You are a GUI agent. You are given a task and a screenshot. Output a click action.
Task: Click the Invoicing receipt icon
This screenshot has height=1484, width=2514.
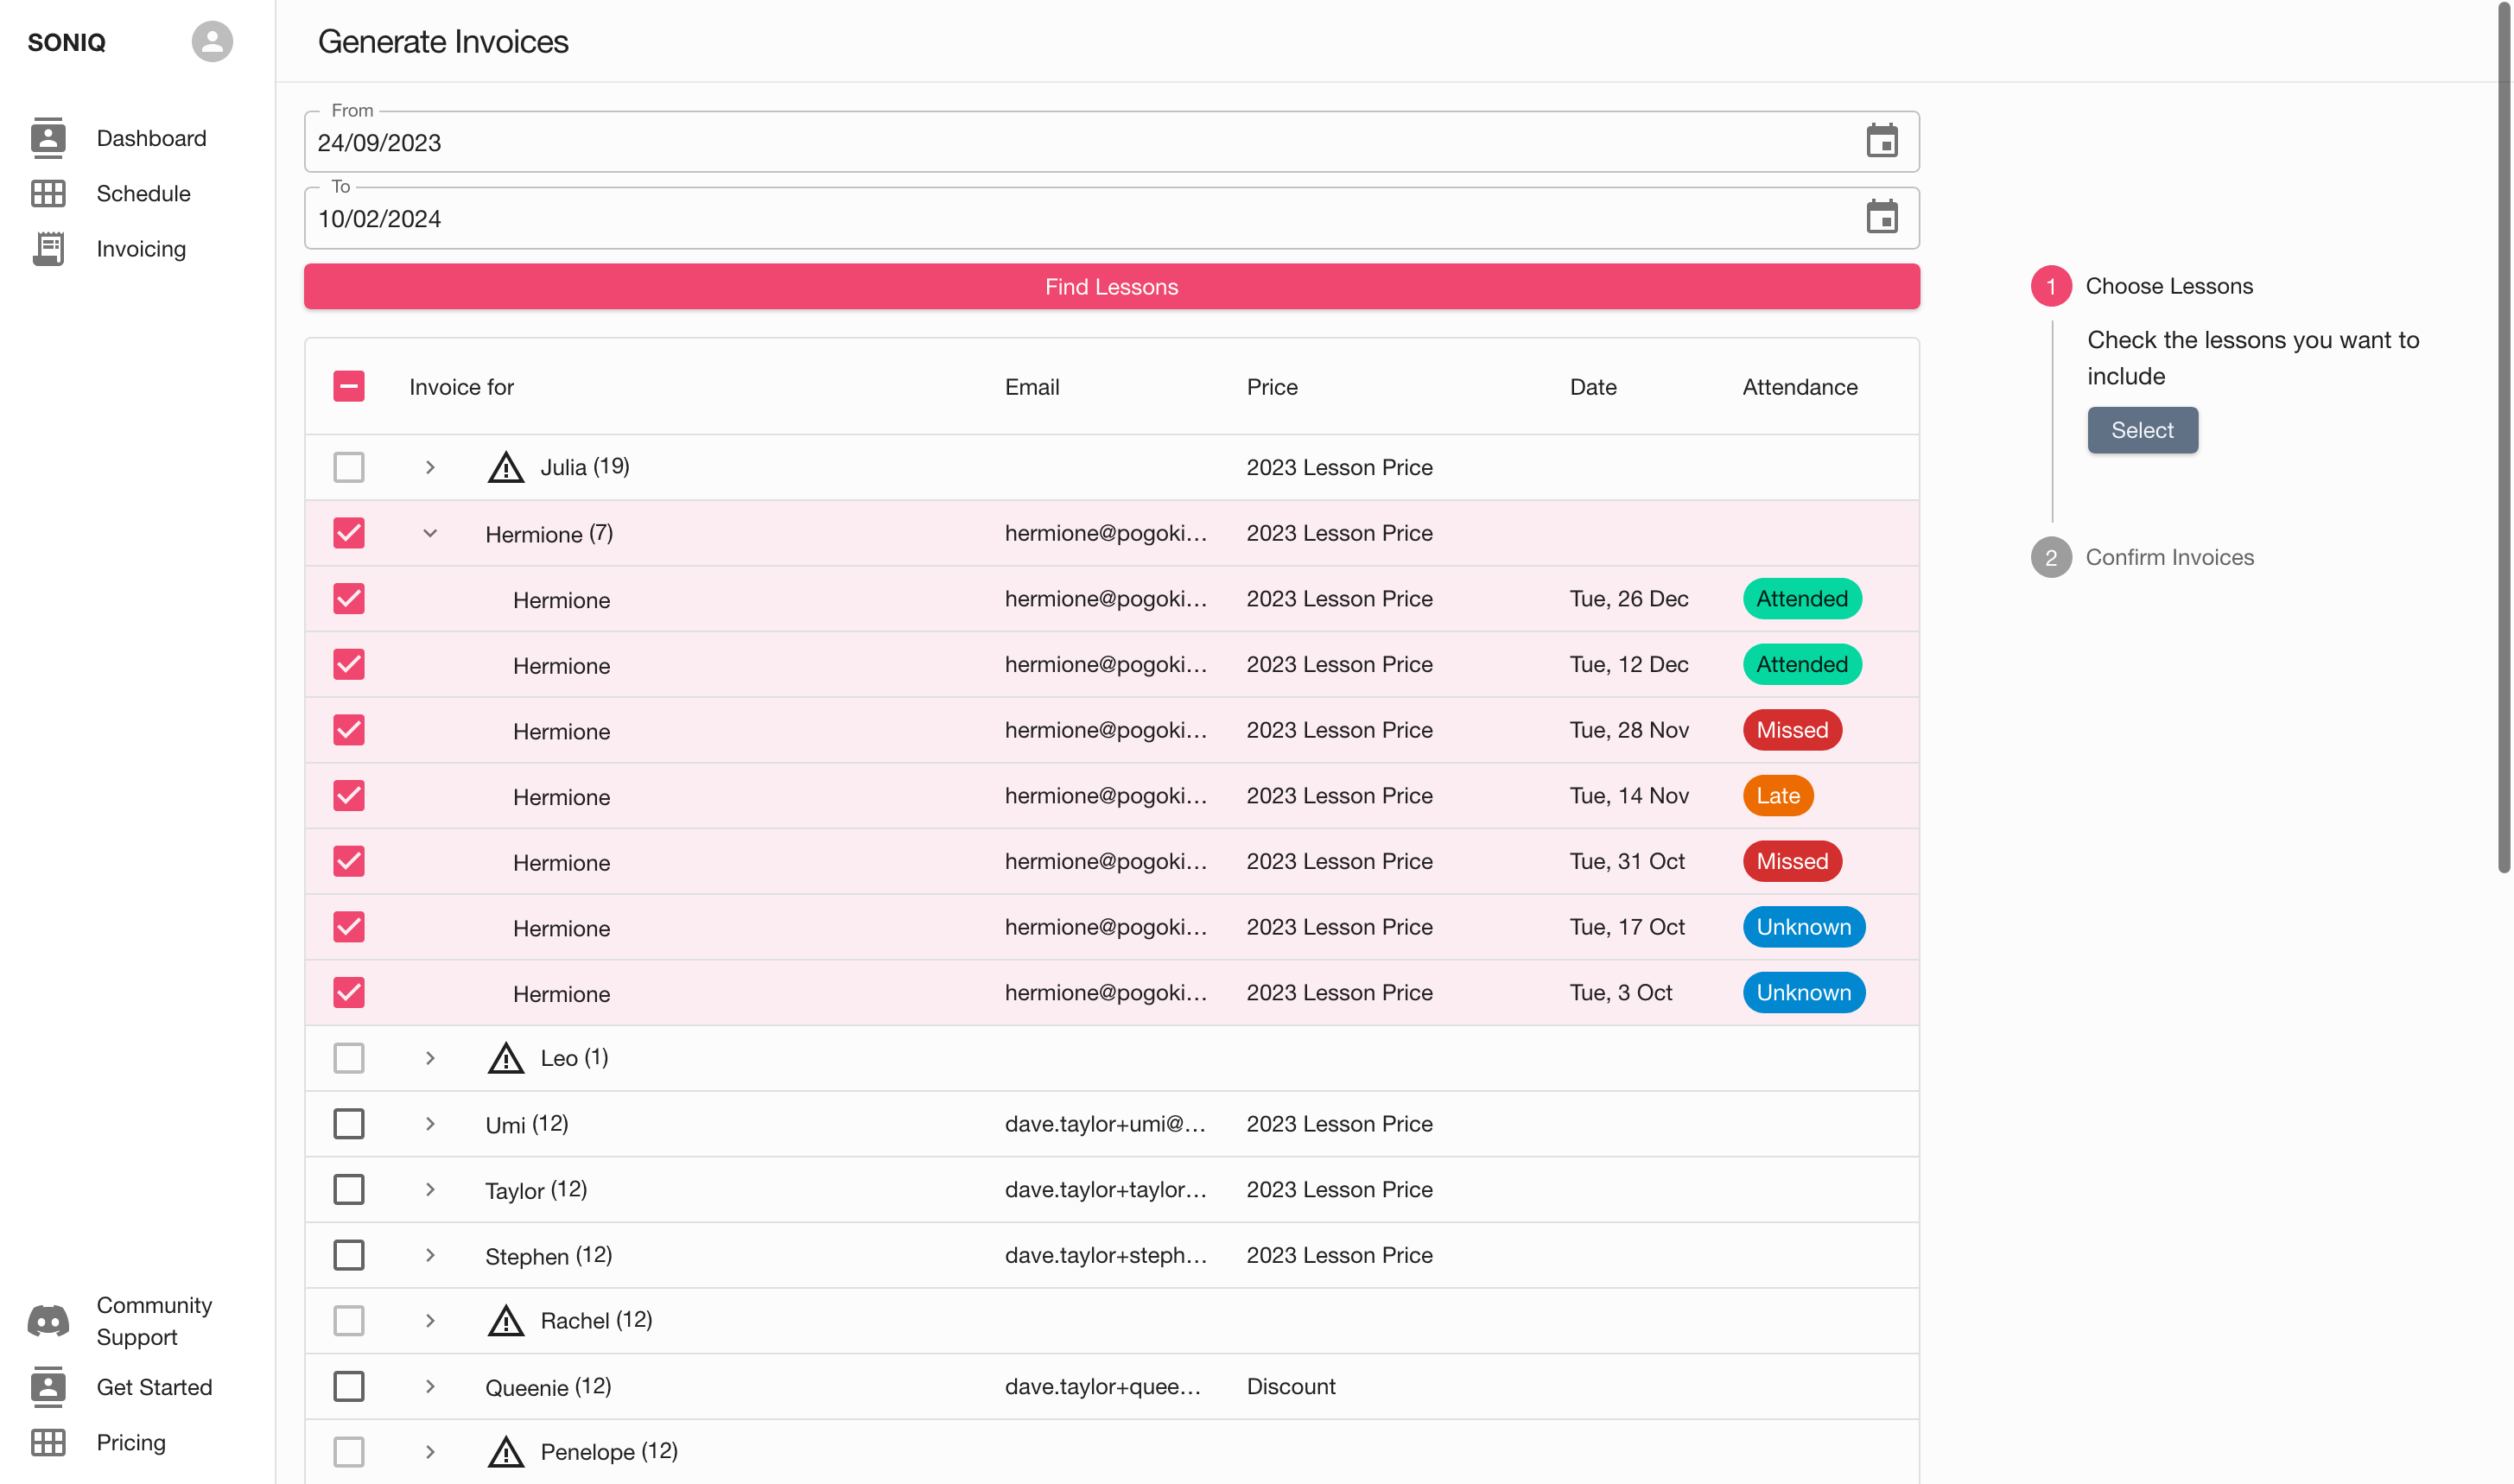(x=48, y=248)
